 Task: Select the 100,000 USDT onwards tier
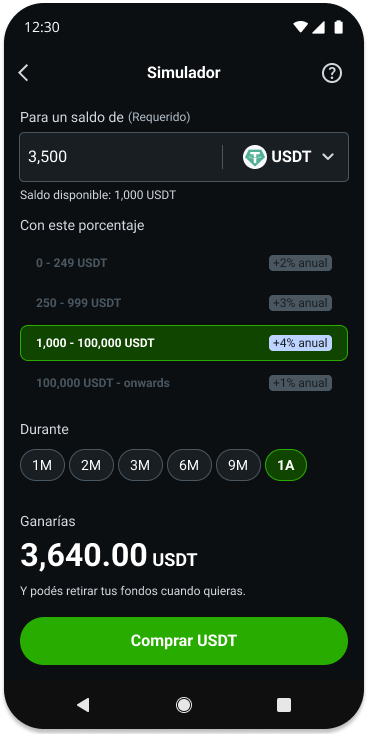[184, 383]
